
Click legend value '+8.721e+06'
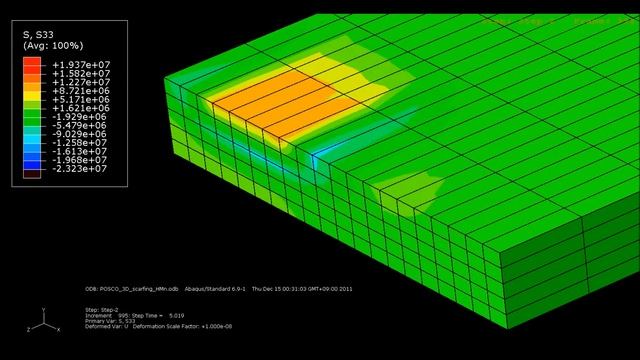[x=81, y=91]
